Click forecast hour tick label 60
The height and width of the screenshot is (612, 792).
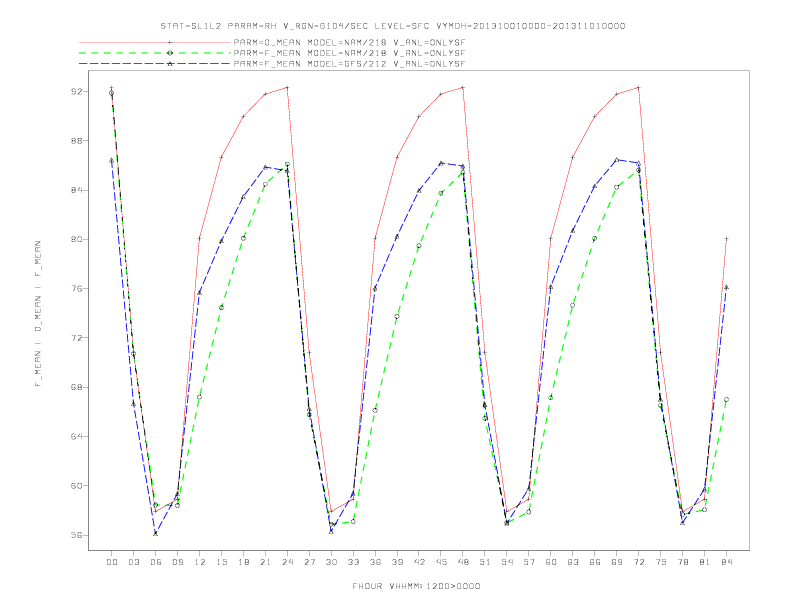[551, 562]
